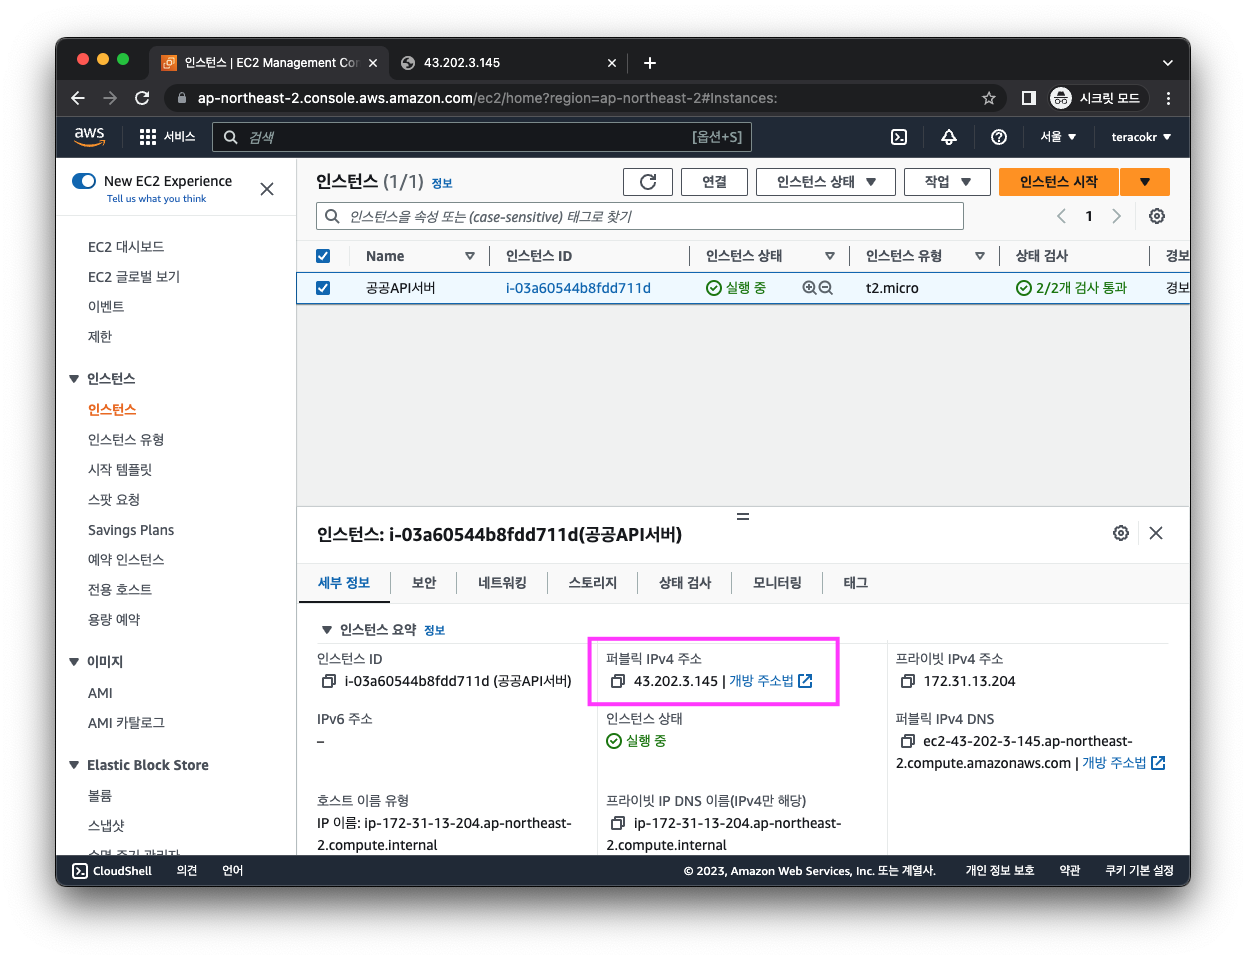Collapse the 이미지 sidebar section
This screenshot has width=1246, height=960.
pos(74,662)
